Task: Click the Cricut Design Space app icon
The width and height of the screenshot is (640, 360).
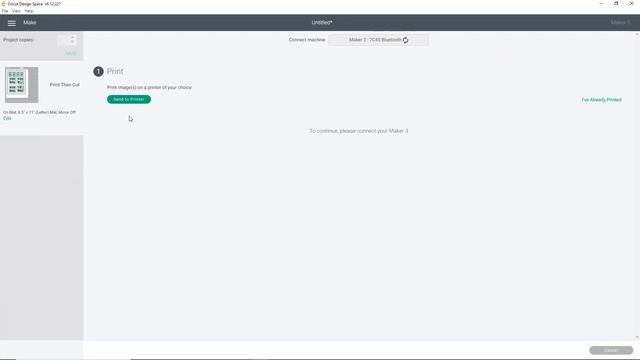Action: (4, 4)
